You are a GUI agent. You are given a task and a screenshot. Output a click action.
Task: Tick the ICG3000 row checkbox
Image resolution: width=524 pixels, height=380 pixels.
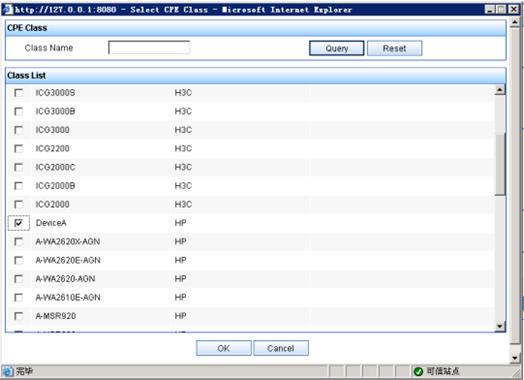click(19, 130)
